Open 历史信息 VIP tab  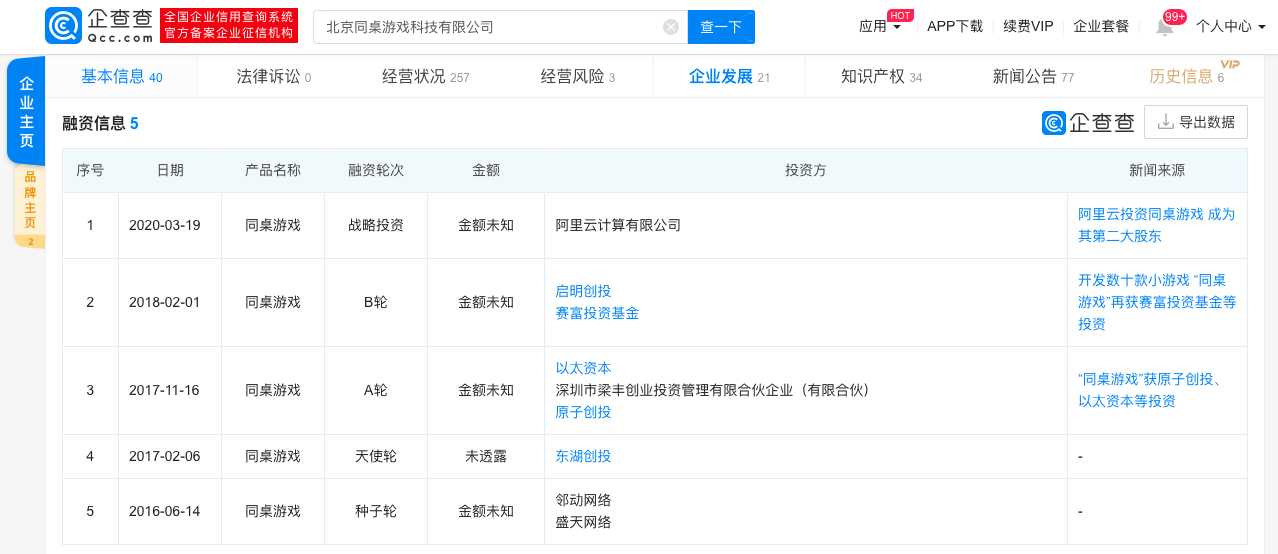(x=1187, y=77)
